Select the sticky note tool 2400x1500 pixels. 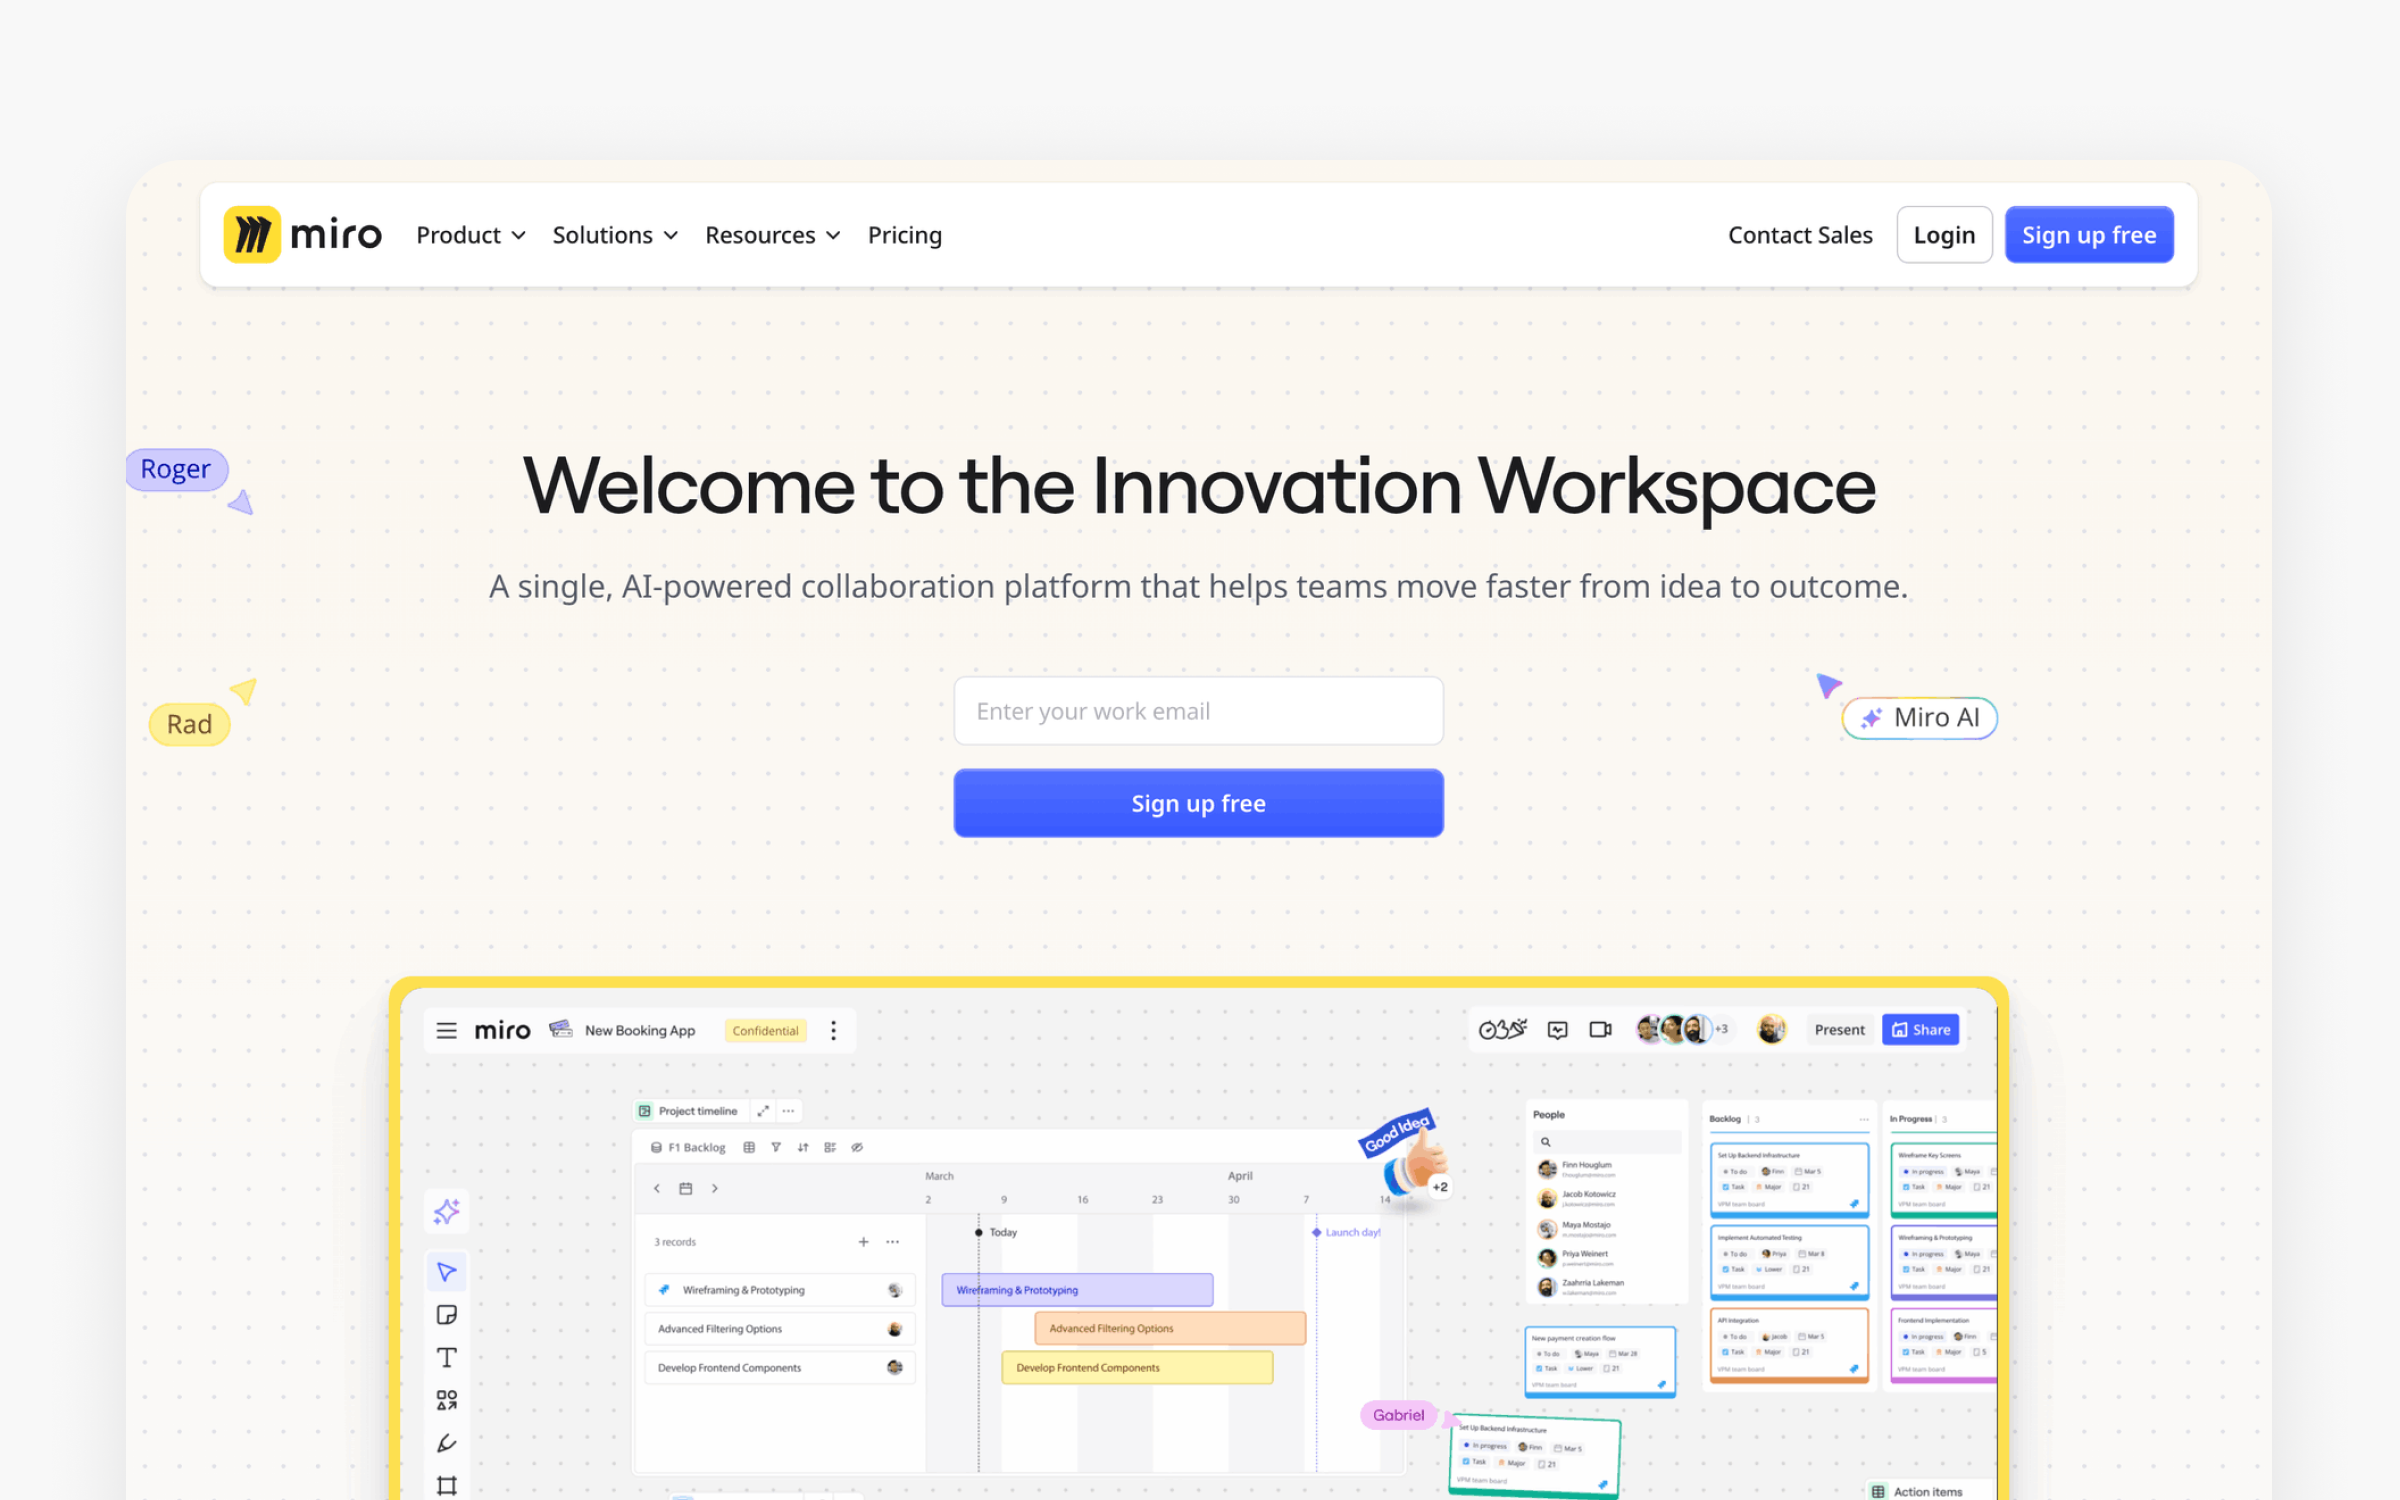pyautogui.click(x=447, y=1315)
